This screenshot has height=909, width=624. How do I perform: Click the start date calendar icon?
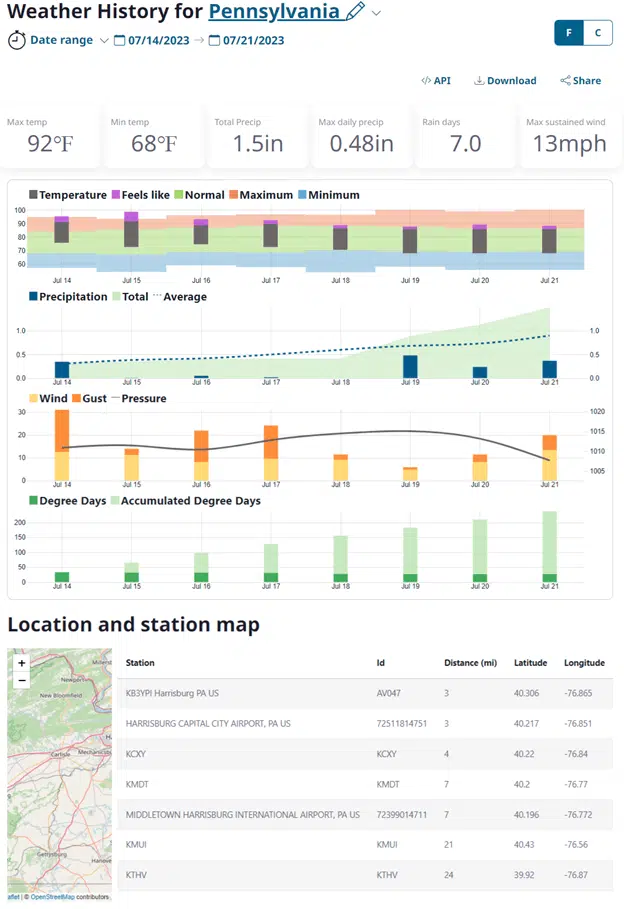(x=120, y=41)
